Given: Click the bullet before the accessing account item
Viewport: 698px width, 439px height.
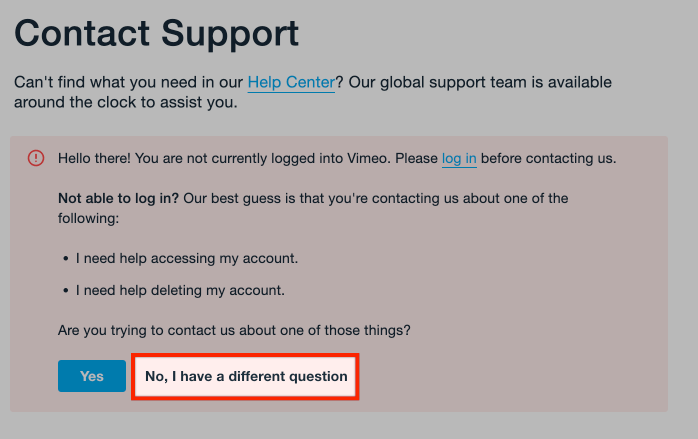Looking at the screenshot, I should point(64,259).
